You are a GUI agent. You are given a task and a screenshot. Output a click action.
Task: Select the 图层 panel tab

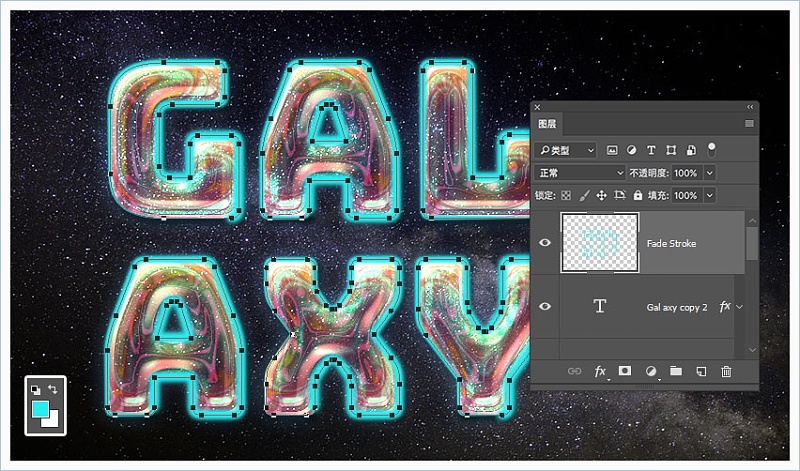547,125
